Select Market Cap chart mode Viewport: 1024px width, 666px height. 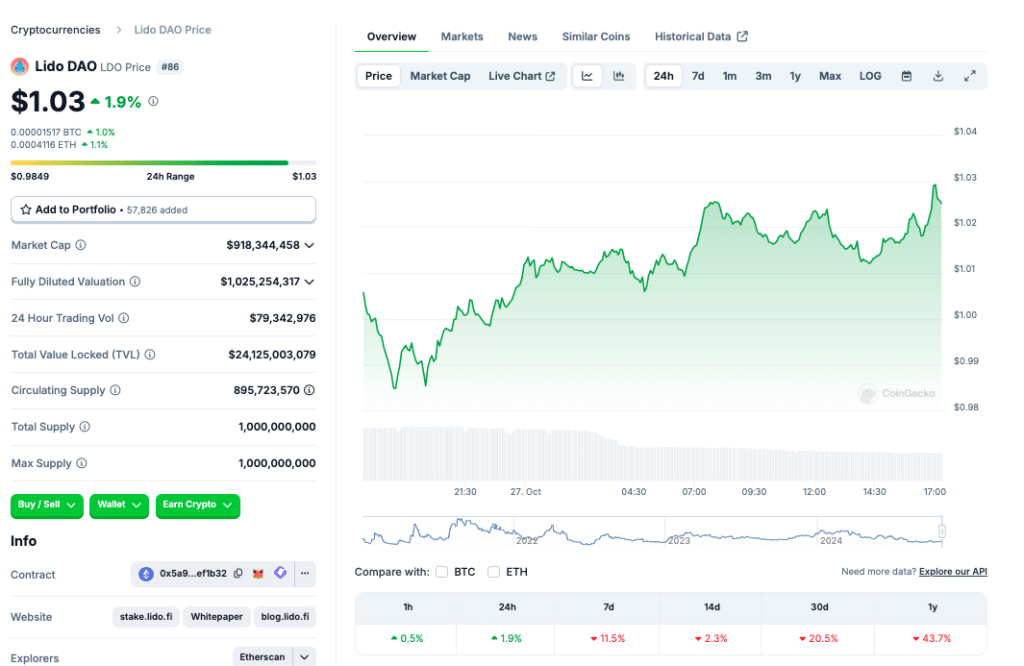440,76
